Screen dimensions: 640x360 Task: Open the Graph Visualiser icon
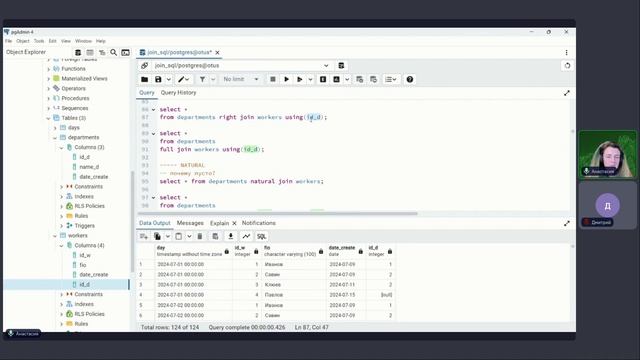pos(246,236)
